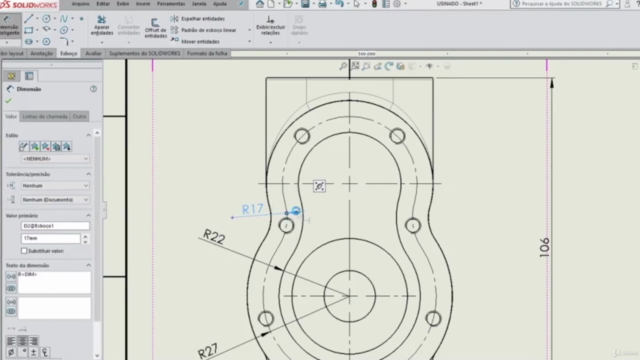
Task: Expand Mover entidades dropdown arrow
Action: pyautogui.click(x=249, y=42)
